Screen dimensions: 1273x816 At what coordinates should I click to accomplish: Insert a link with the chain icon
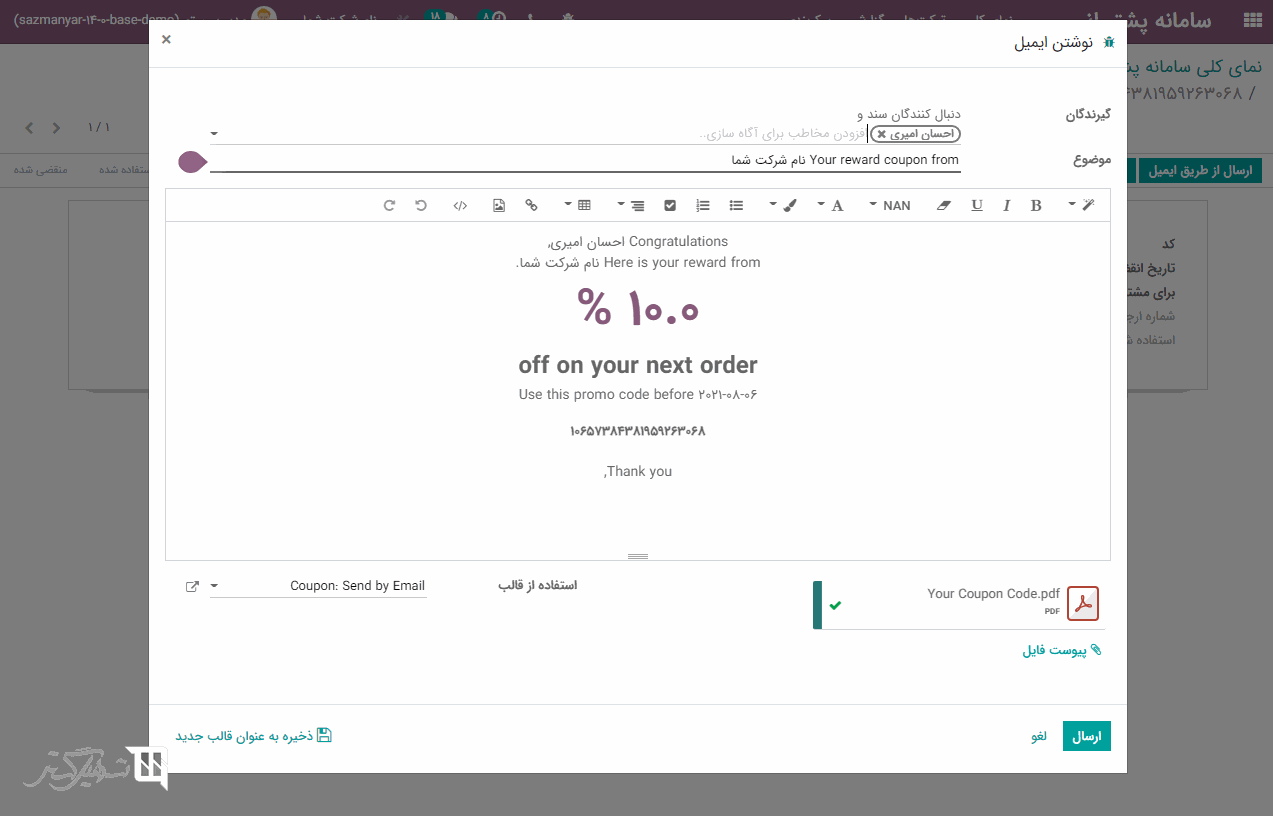pyautogui.click(x=531, y=205)
